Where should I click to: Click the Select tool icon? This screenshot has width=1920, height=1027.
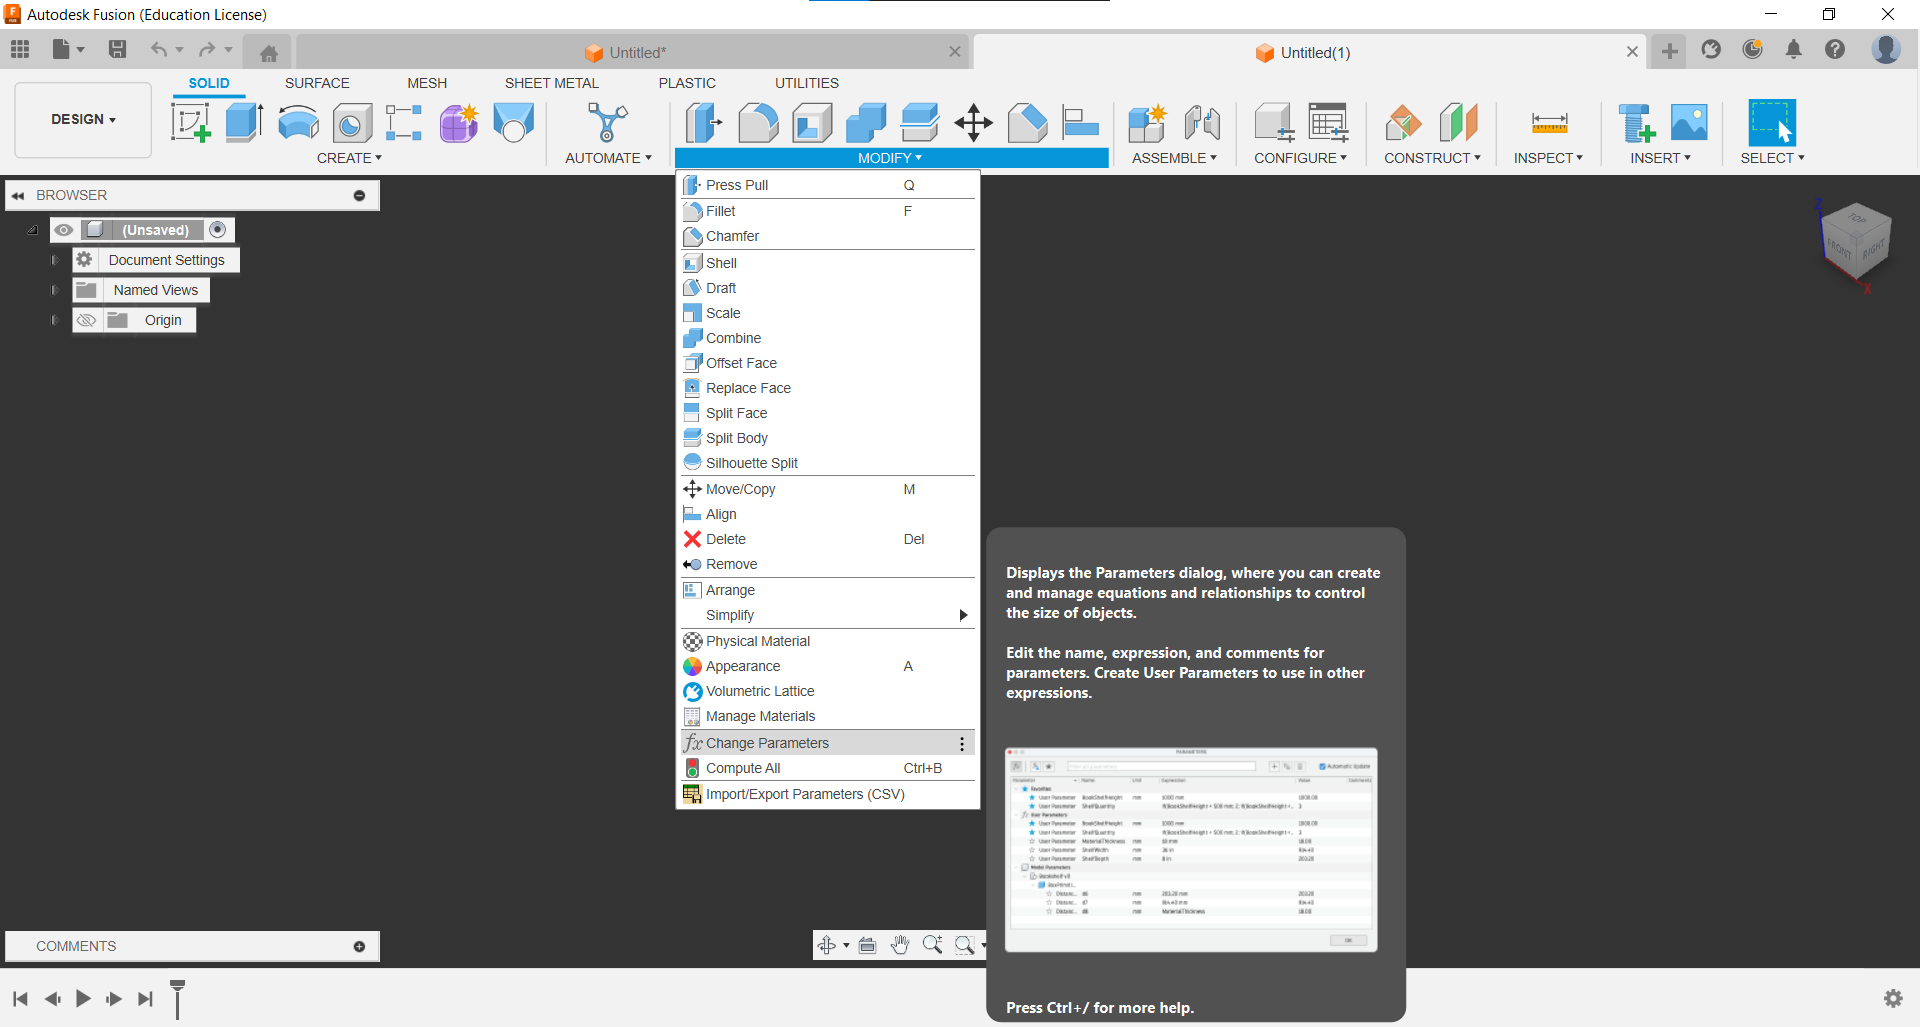tap(1771, 123)
